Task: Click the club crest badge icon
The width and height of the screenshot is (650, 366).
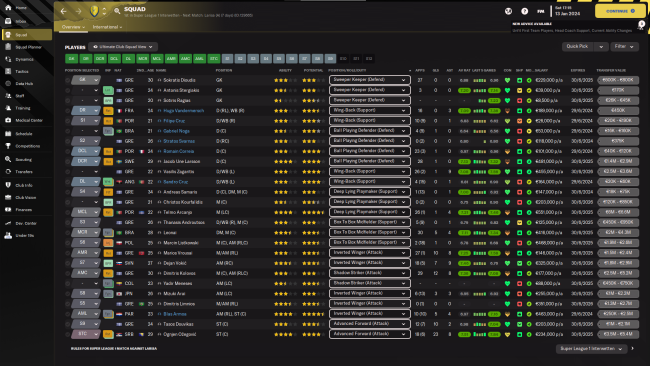Action: [x=94, y=11]
